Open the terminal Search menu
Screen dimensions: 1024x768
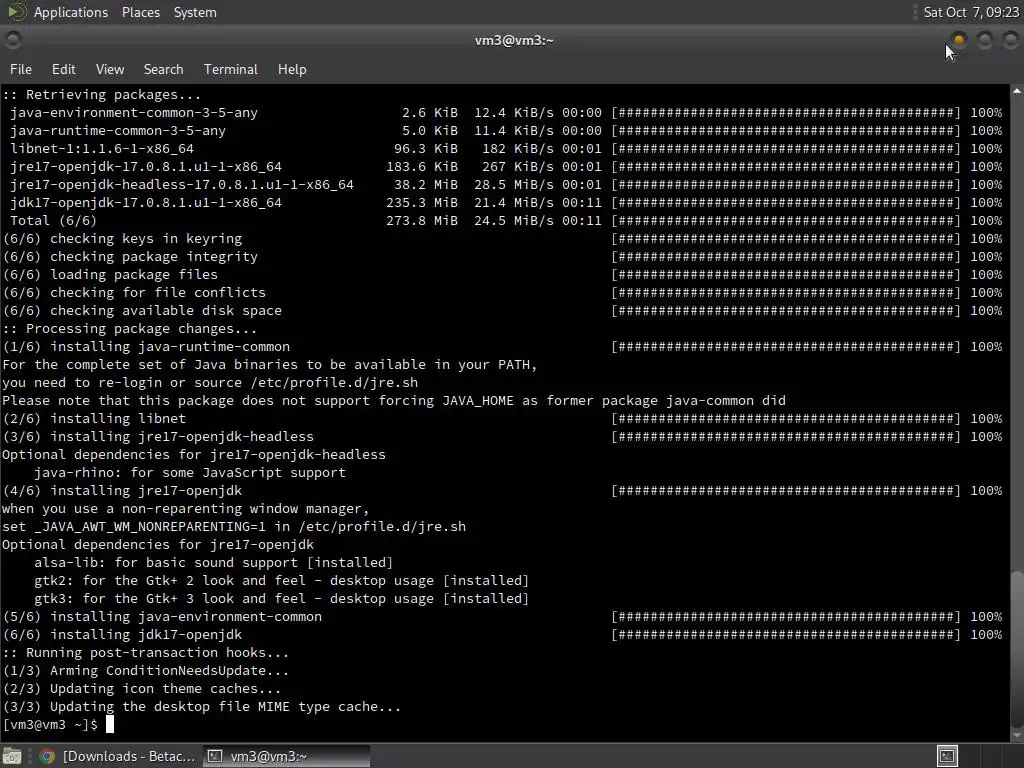[x=163, y=69]
